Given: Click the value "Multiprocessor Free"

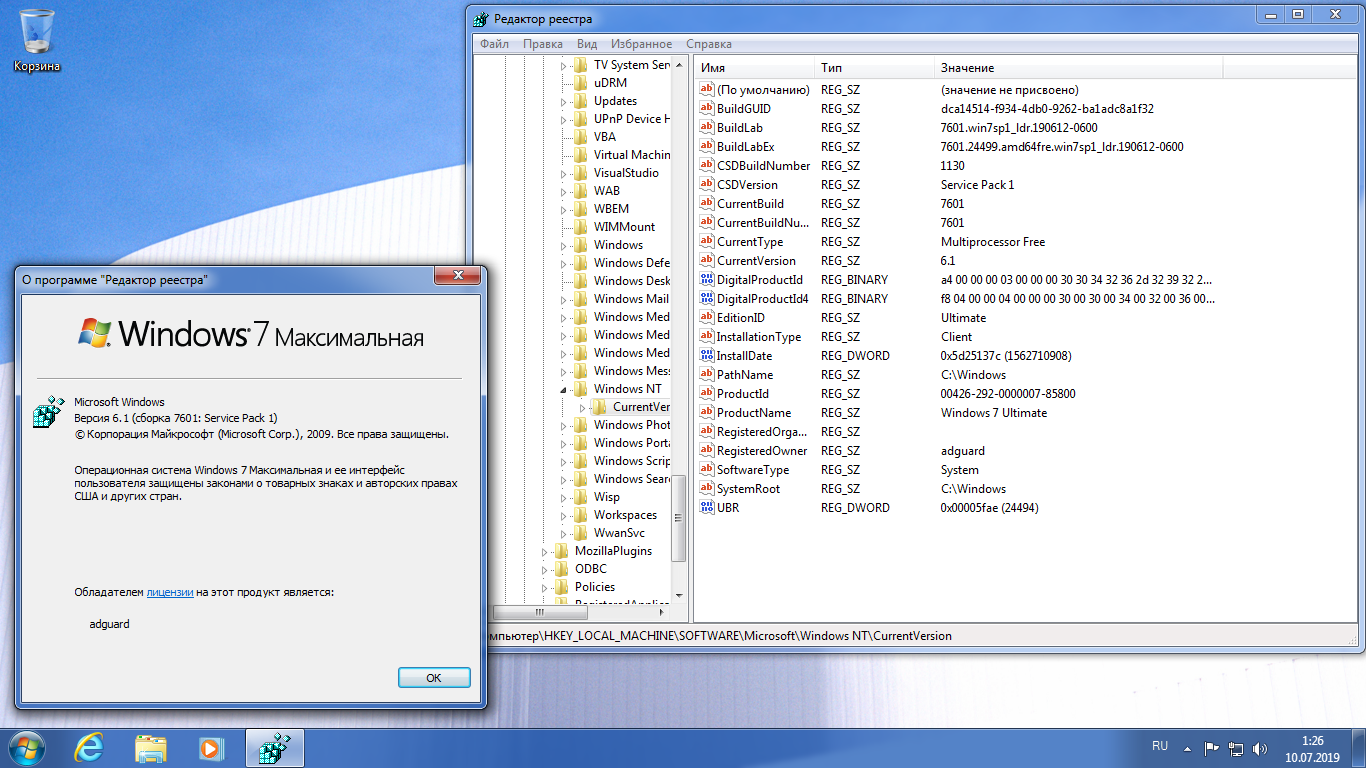Looking at the screenshot, I should click(x=993, y=241).
